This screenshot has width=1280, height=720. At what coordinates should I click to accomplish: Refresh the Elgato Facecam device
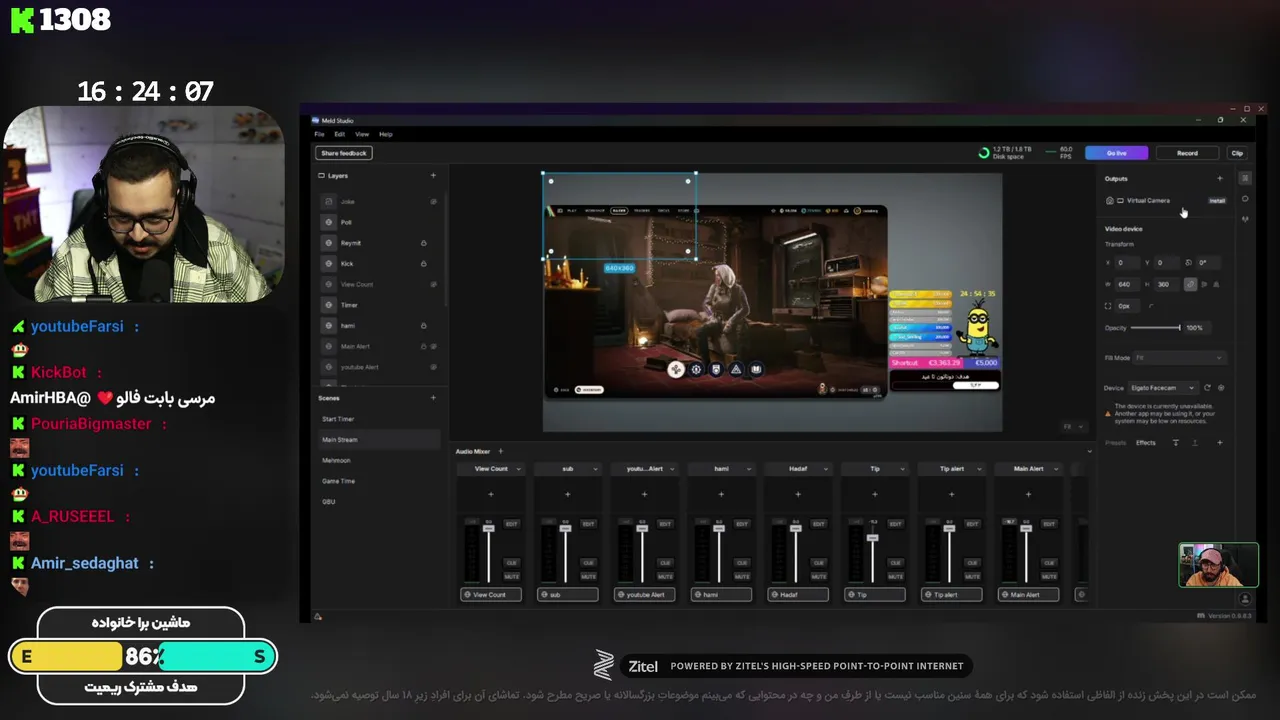(1207, 387)
